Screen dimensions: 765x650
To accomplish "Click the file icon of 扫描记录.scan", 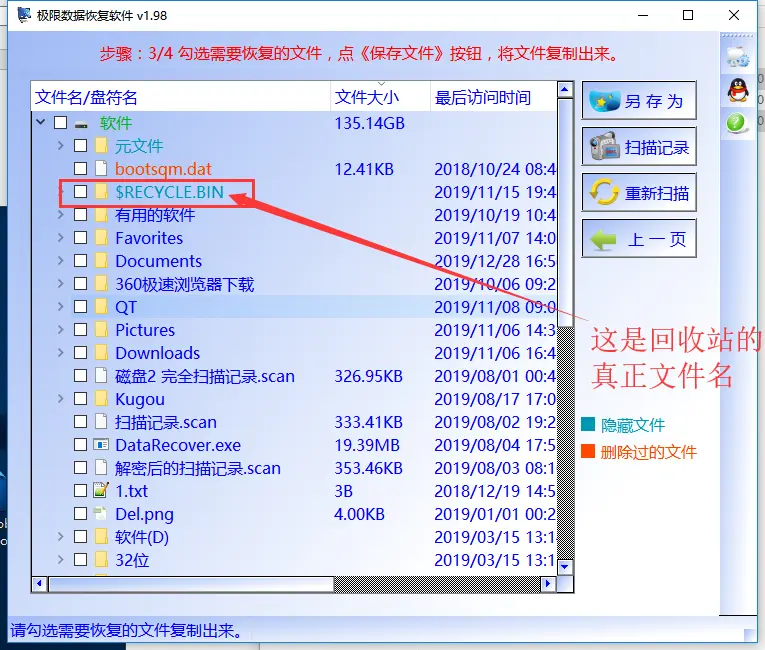I will tap(101, 422).
